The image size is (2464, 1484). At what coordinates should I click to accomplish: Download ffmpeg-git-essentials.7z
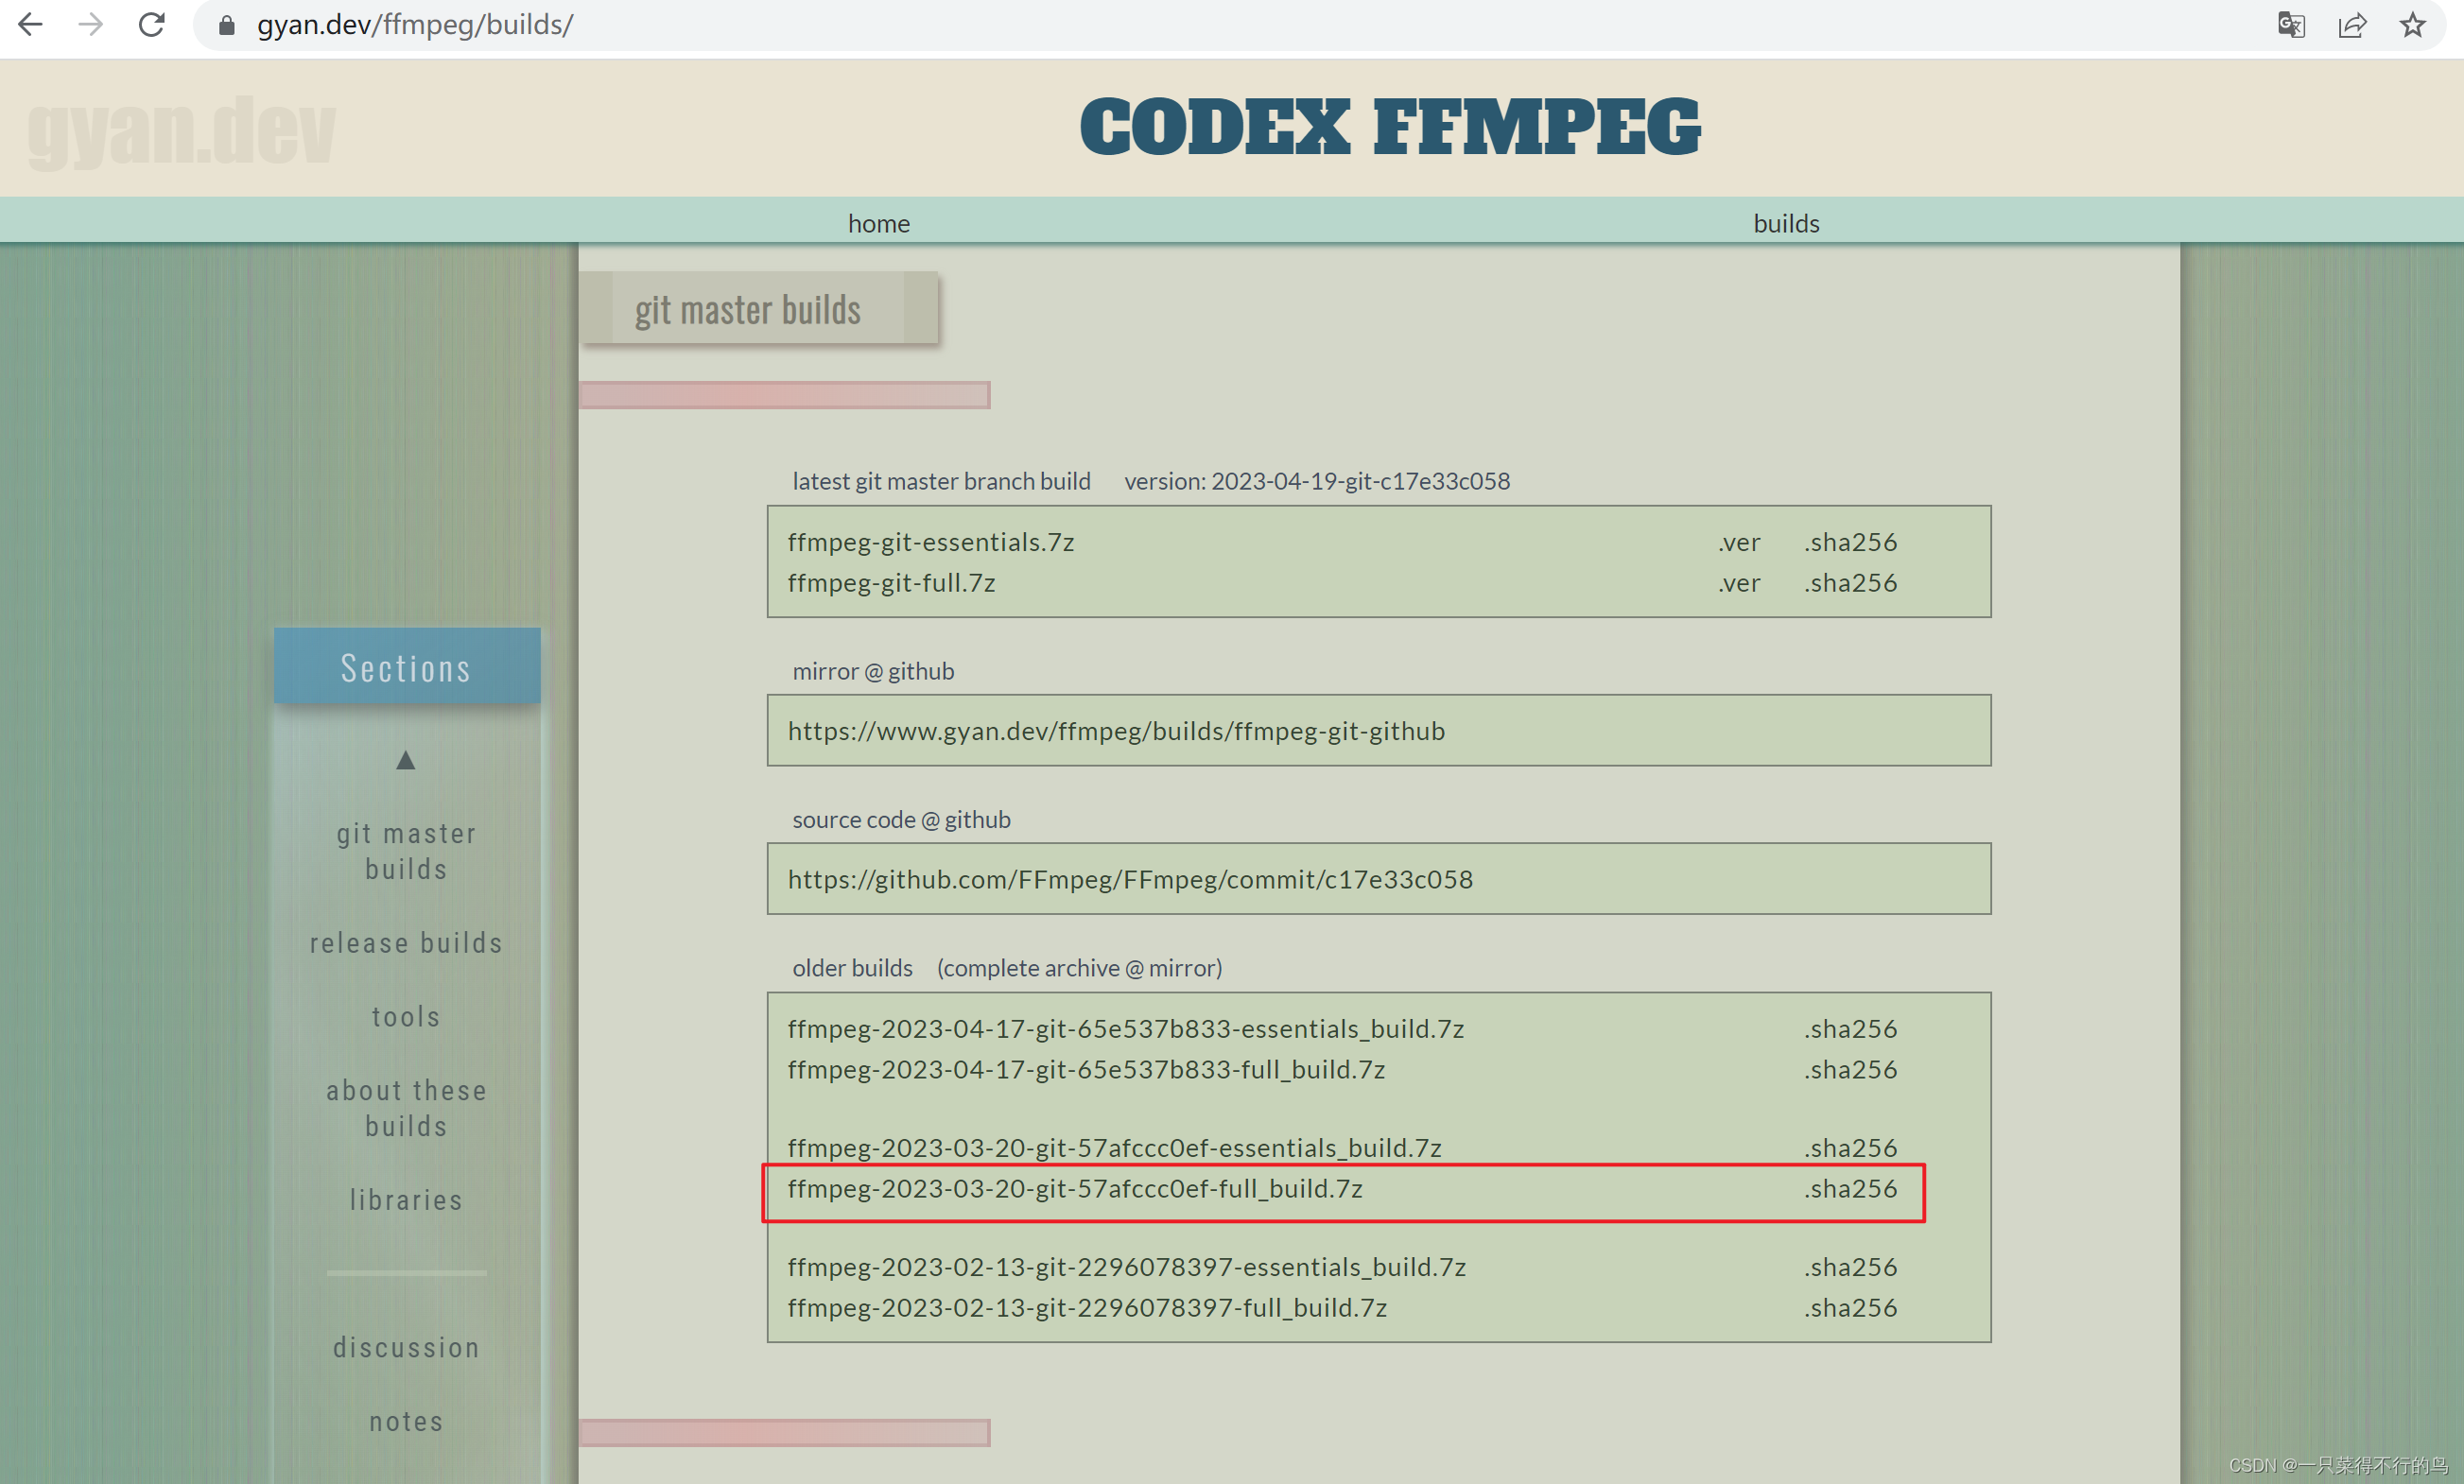click(x=930, y=542)
